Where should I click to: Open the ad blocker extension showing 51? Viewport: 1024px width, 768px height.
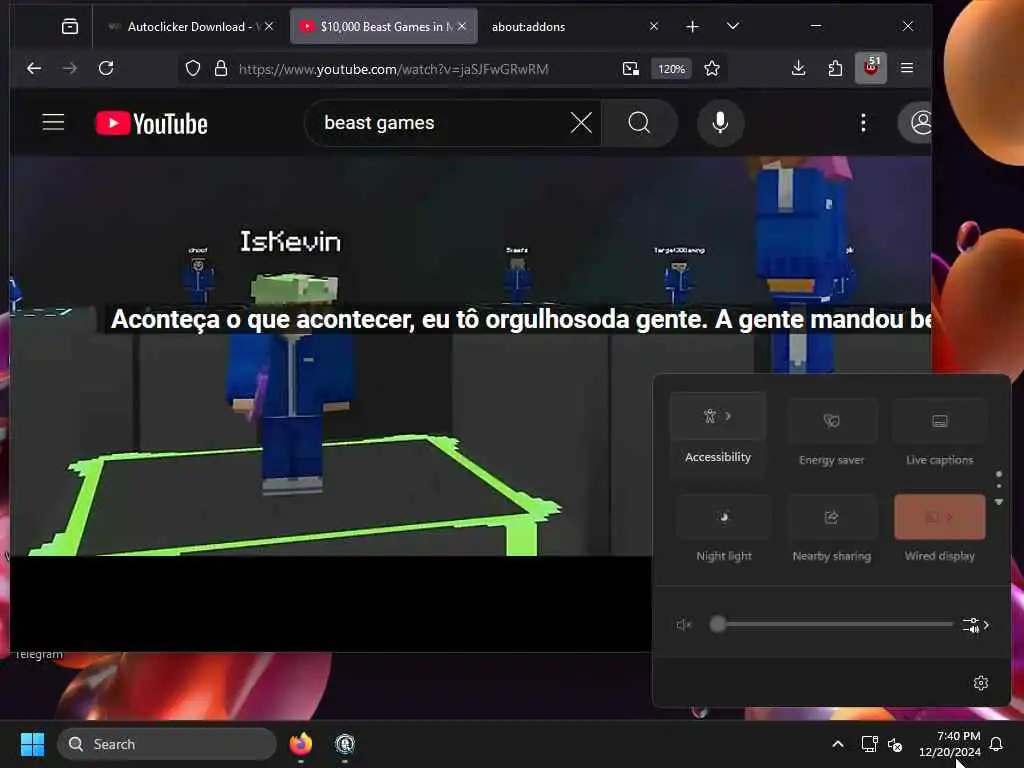click(x=871, y=68)
